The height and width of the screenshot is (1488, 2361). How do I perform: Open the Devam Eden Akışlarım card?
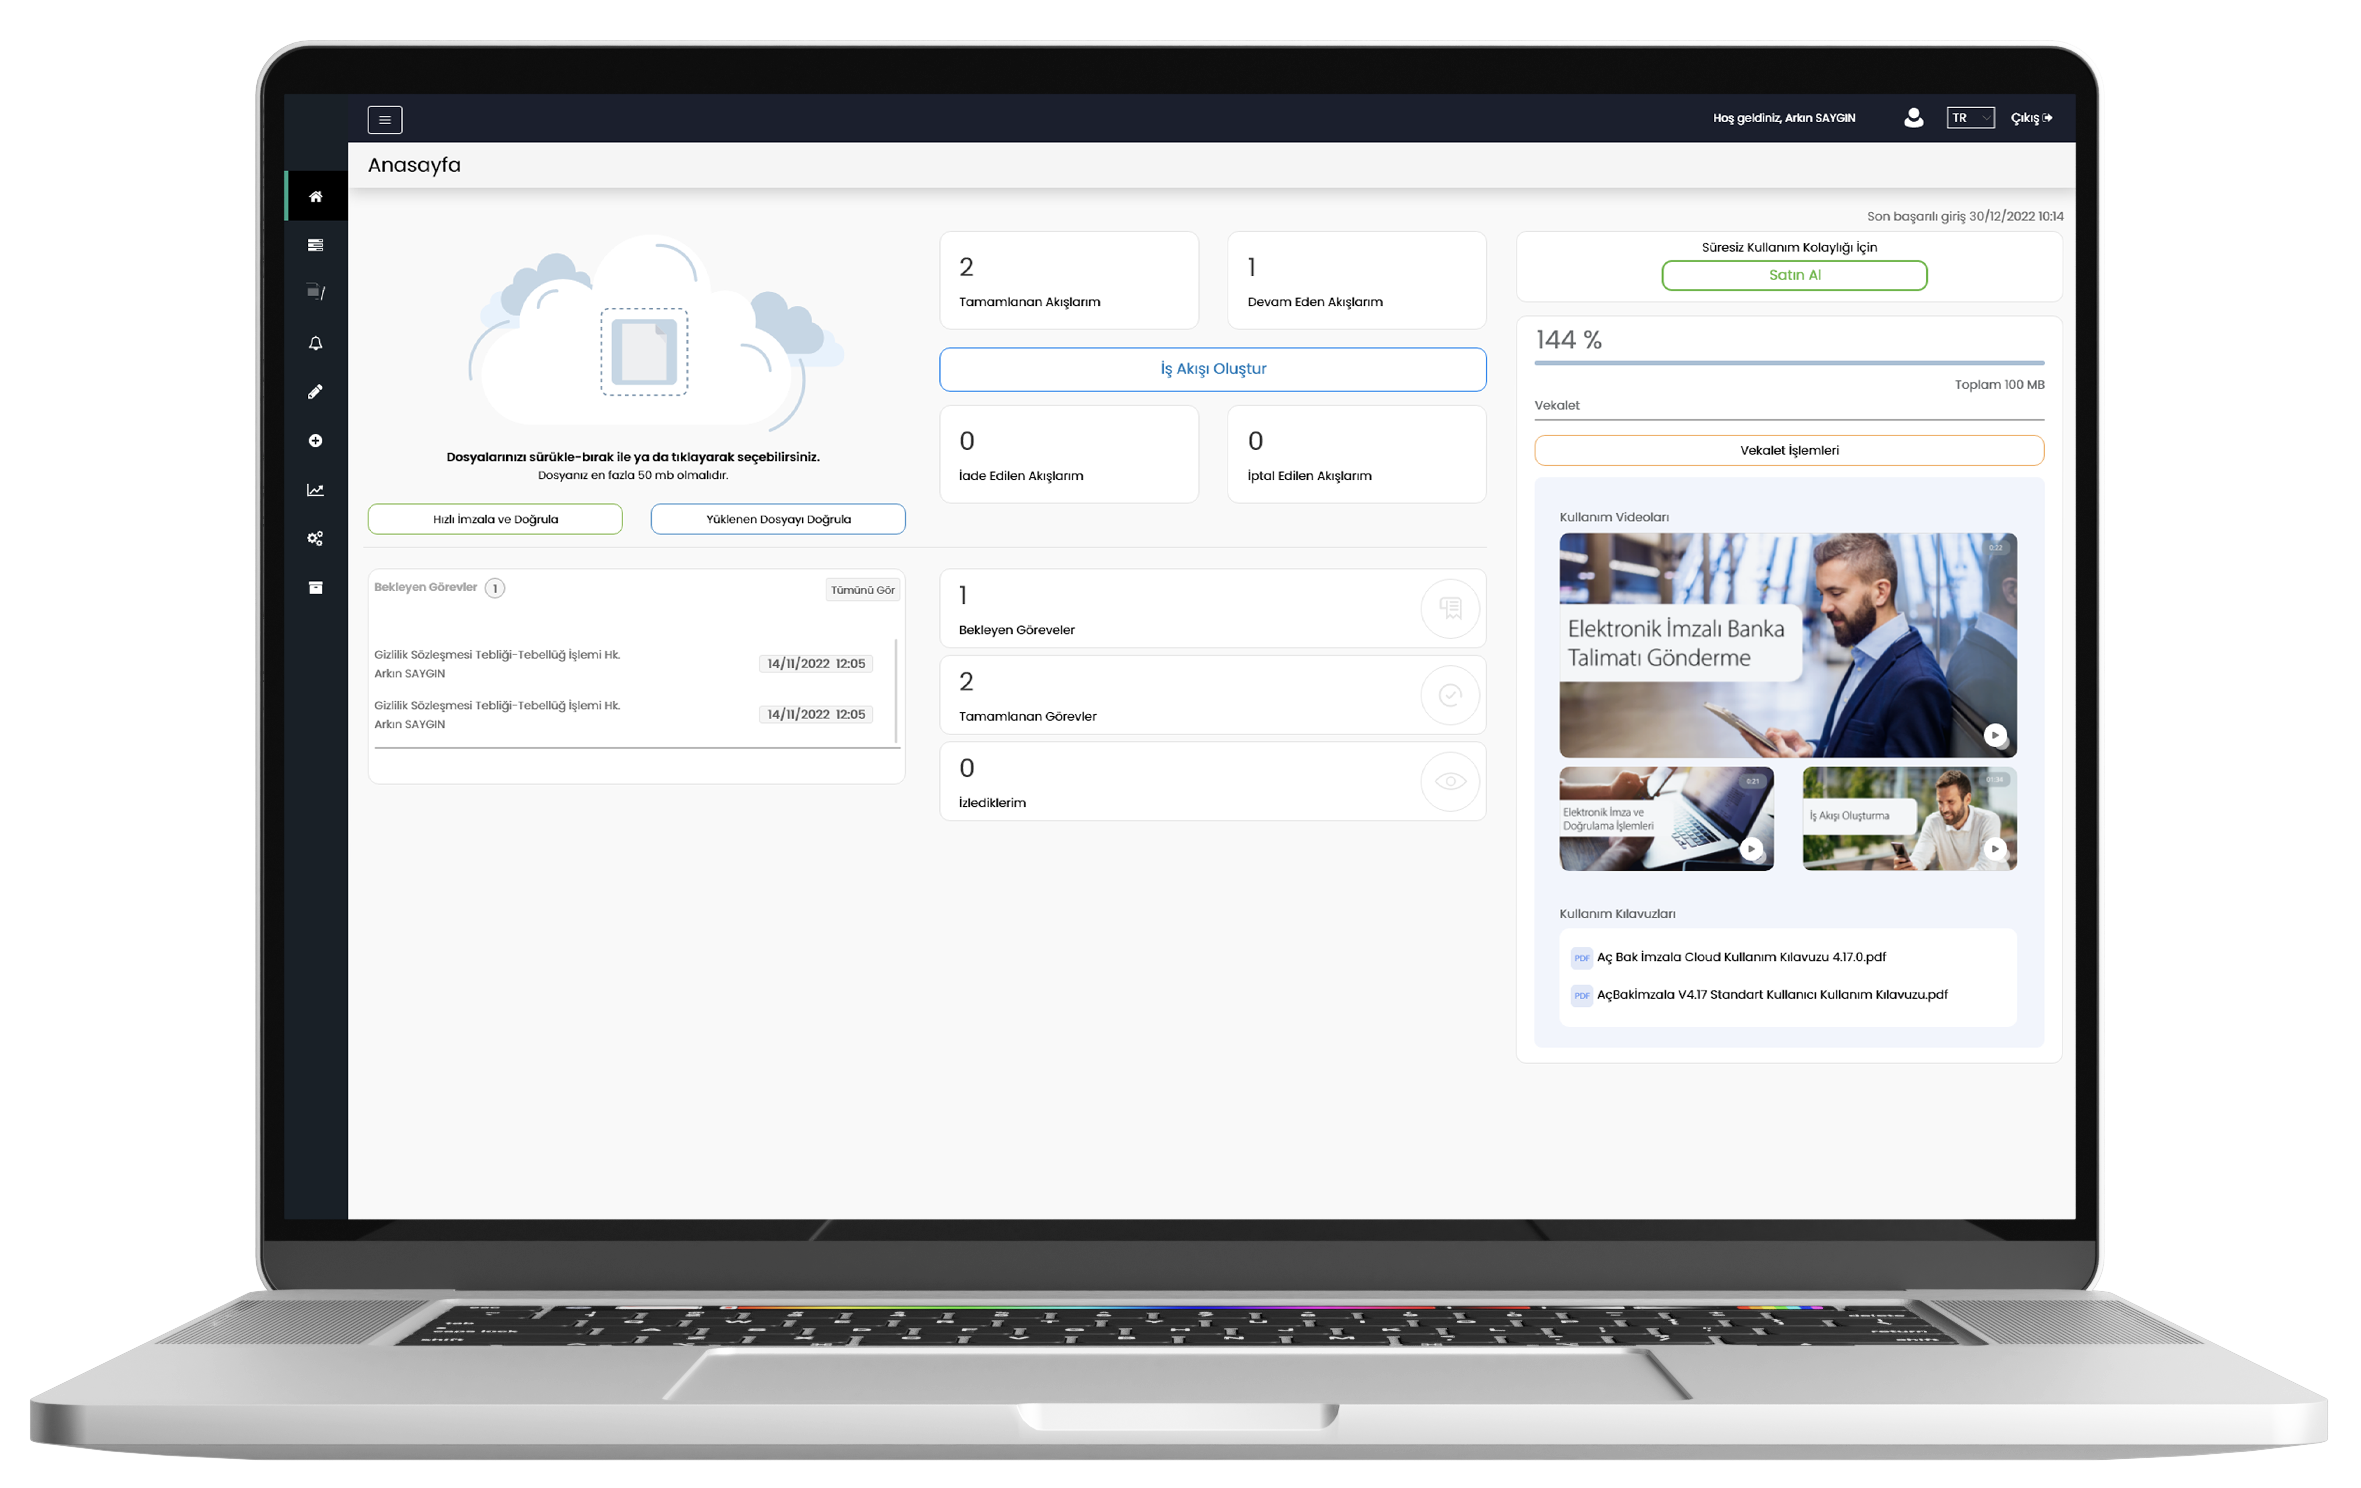click(1355, 281)
